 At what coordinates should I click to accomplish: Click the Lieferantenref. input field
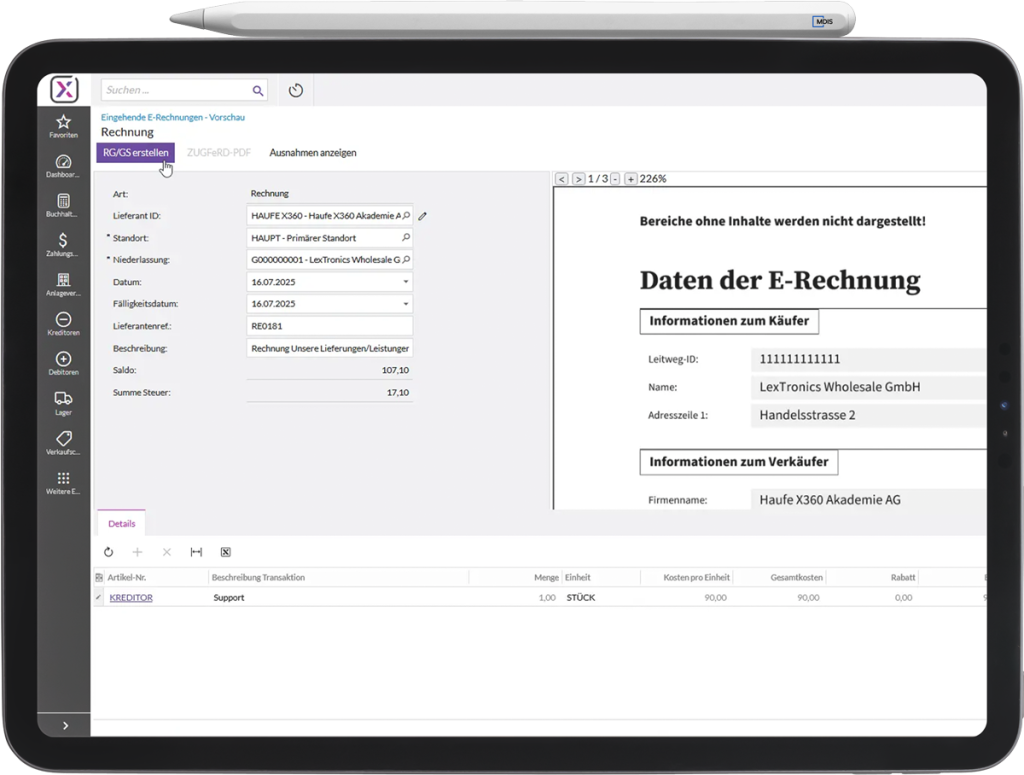click(329, 326)
